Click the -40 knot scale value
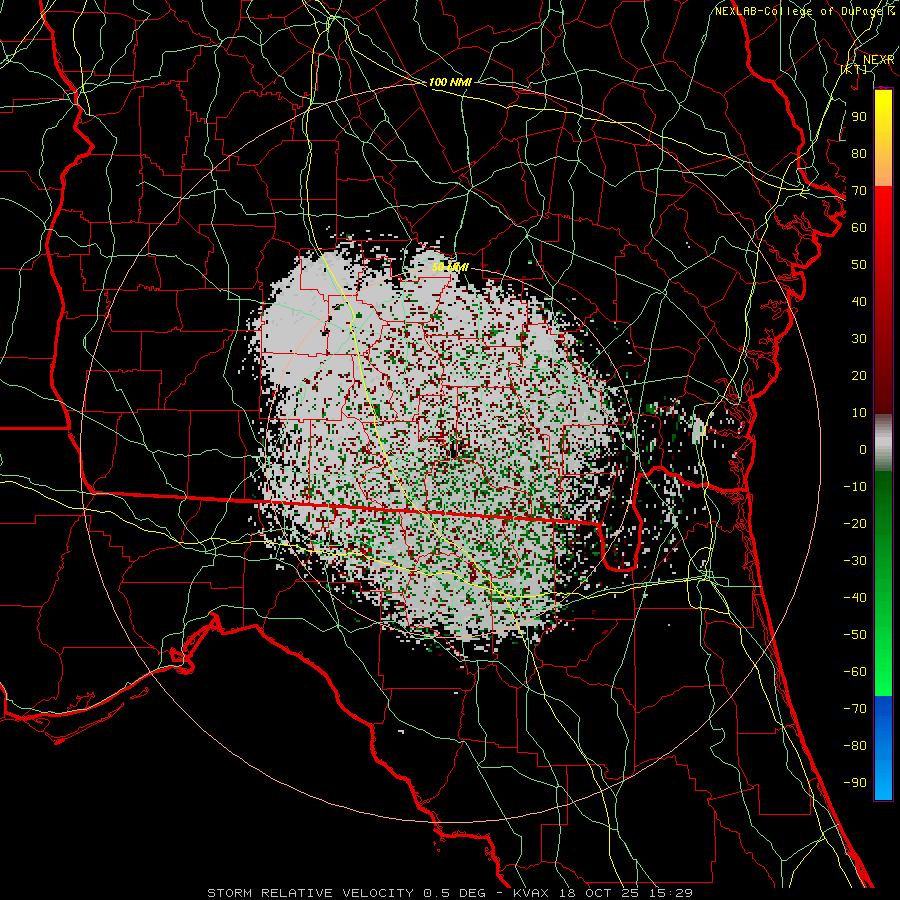 pyautogui.click(x=855, y=598)
